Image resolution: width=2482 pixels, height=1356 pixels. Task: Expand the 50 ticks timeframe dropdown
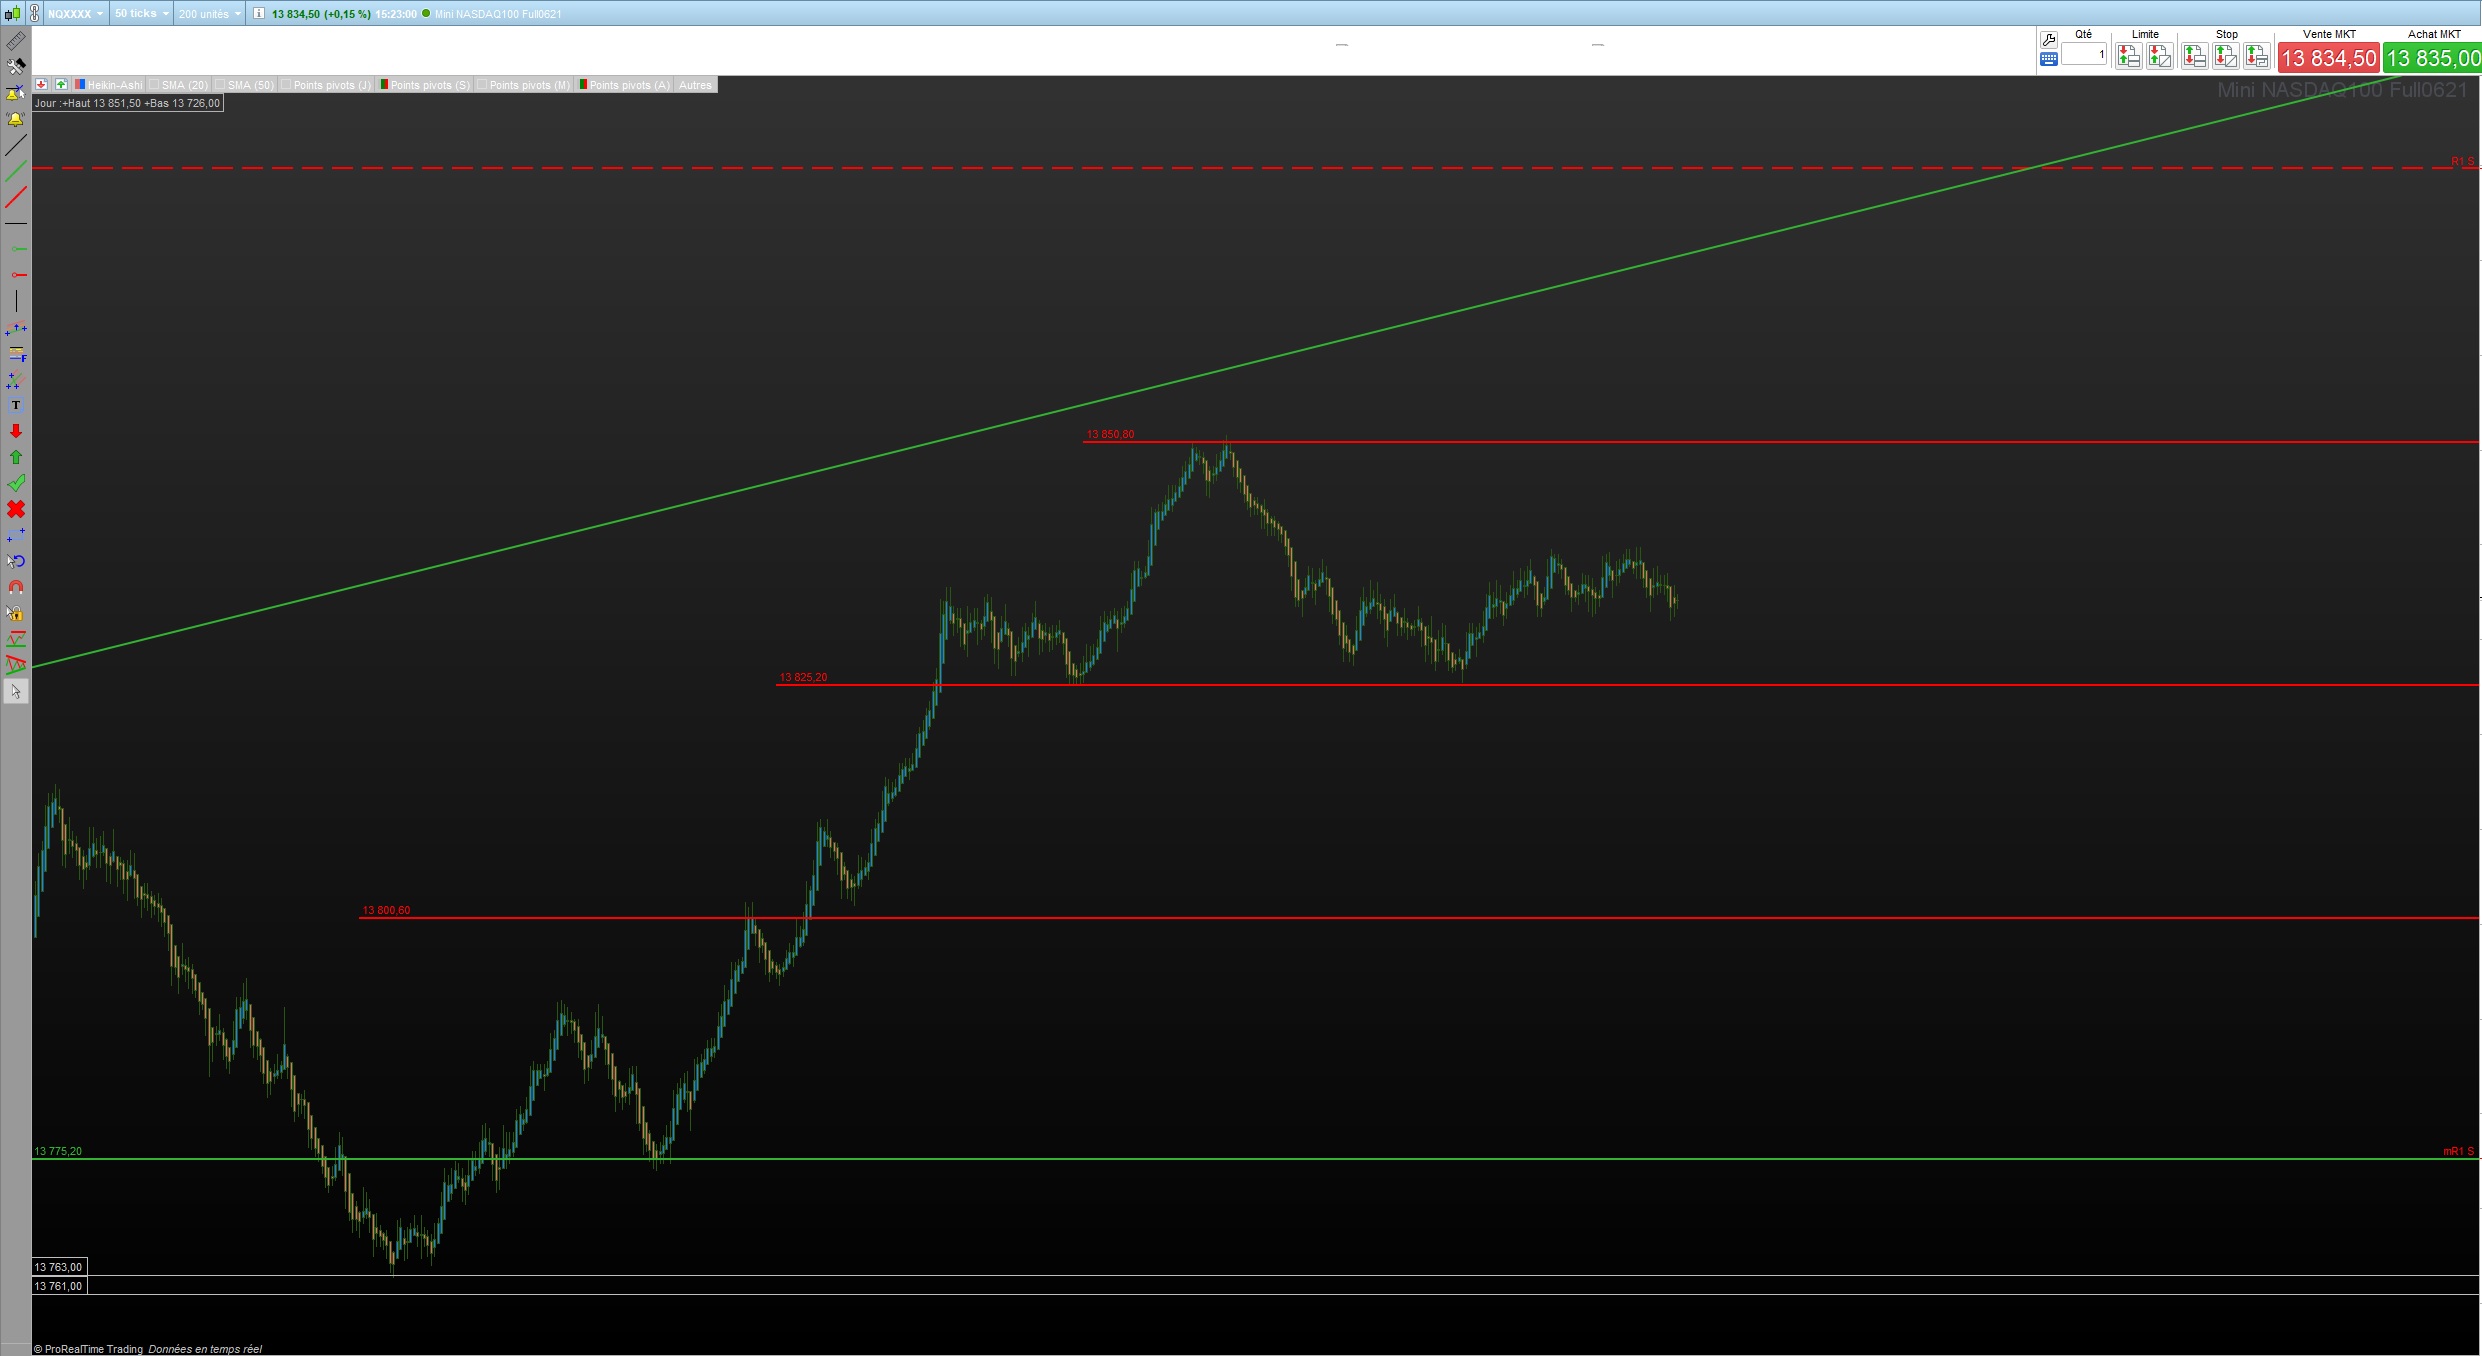[141, 14]
